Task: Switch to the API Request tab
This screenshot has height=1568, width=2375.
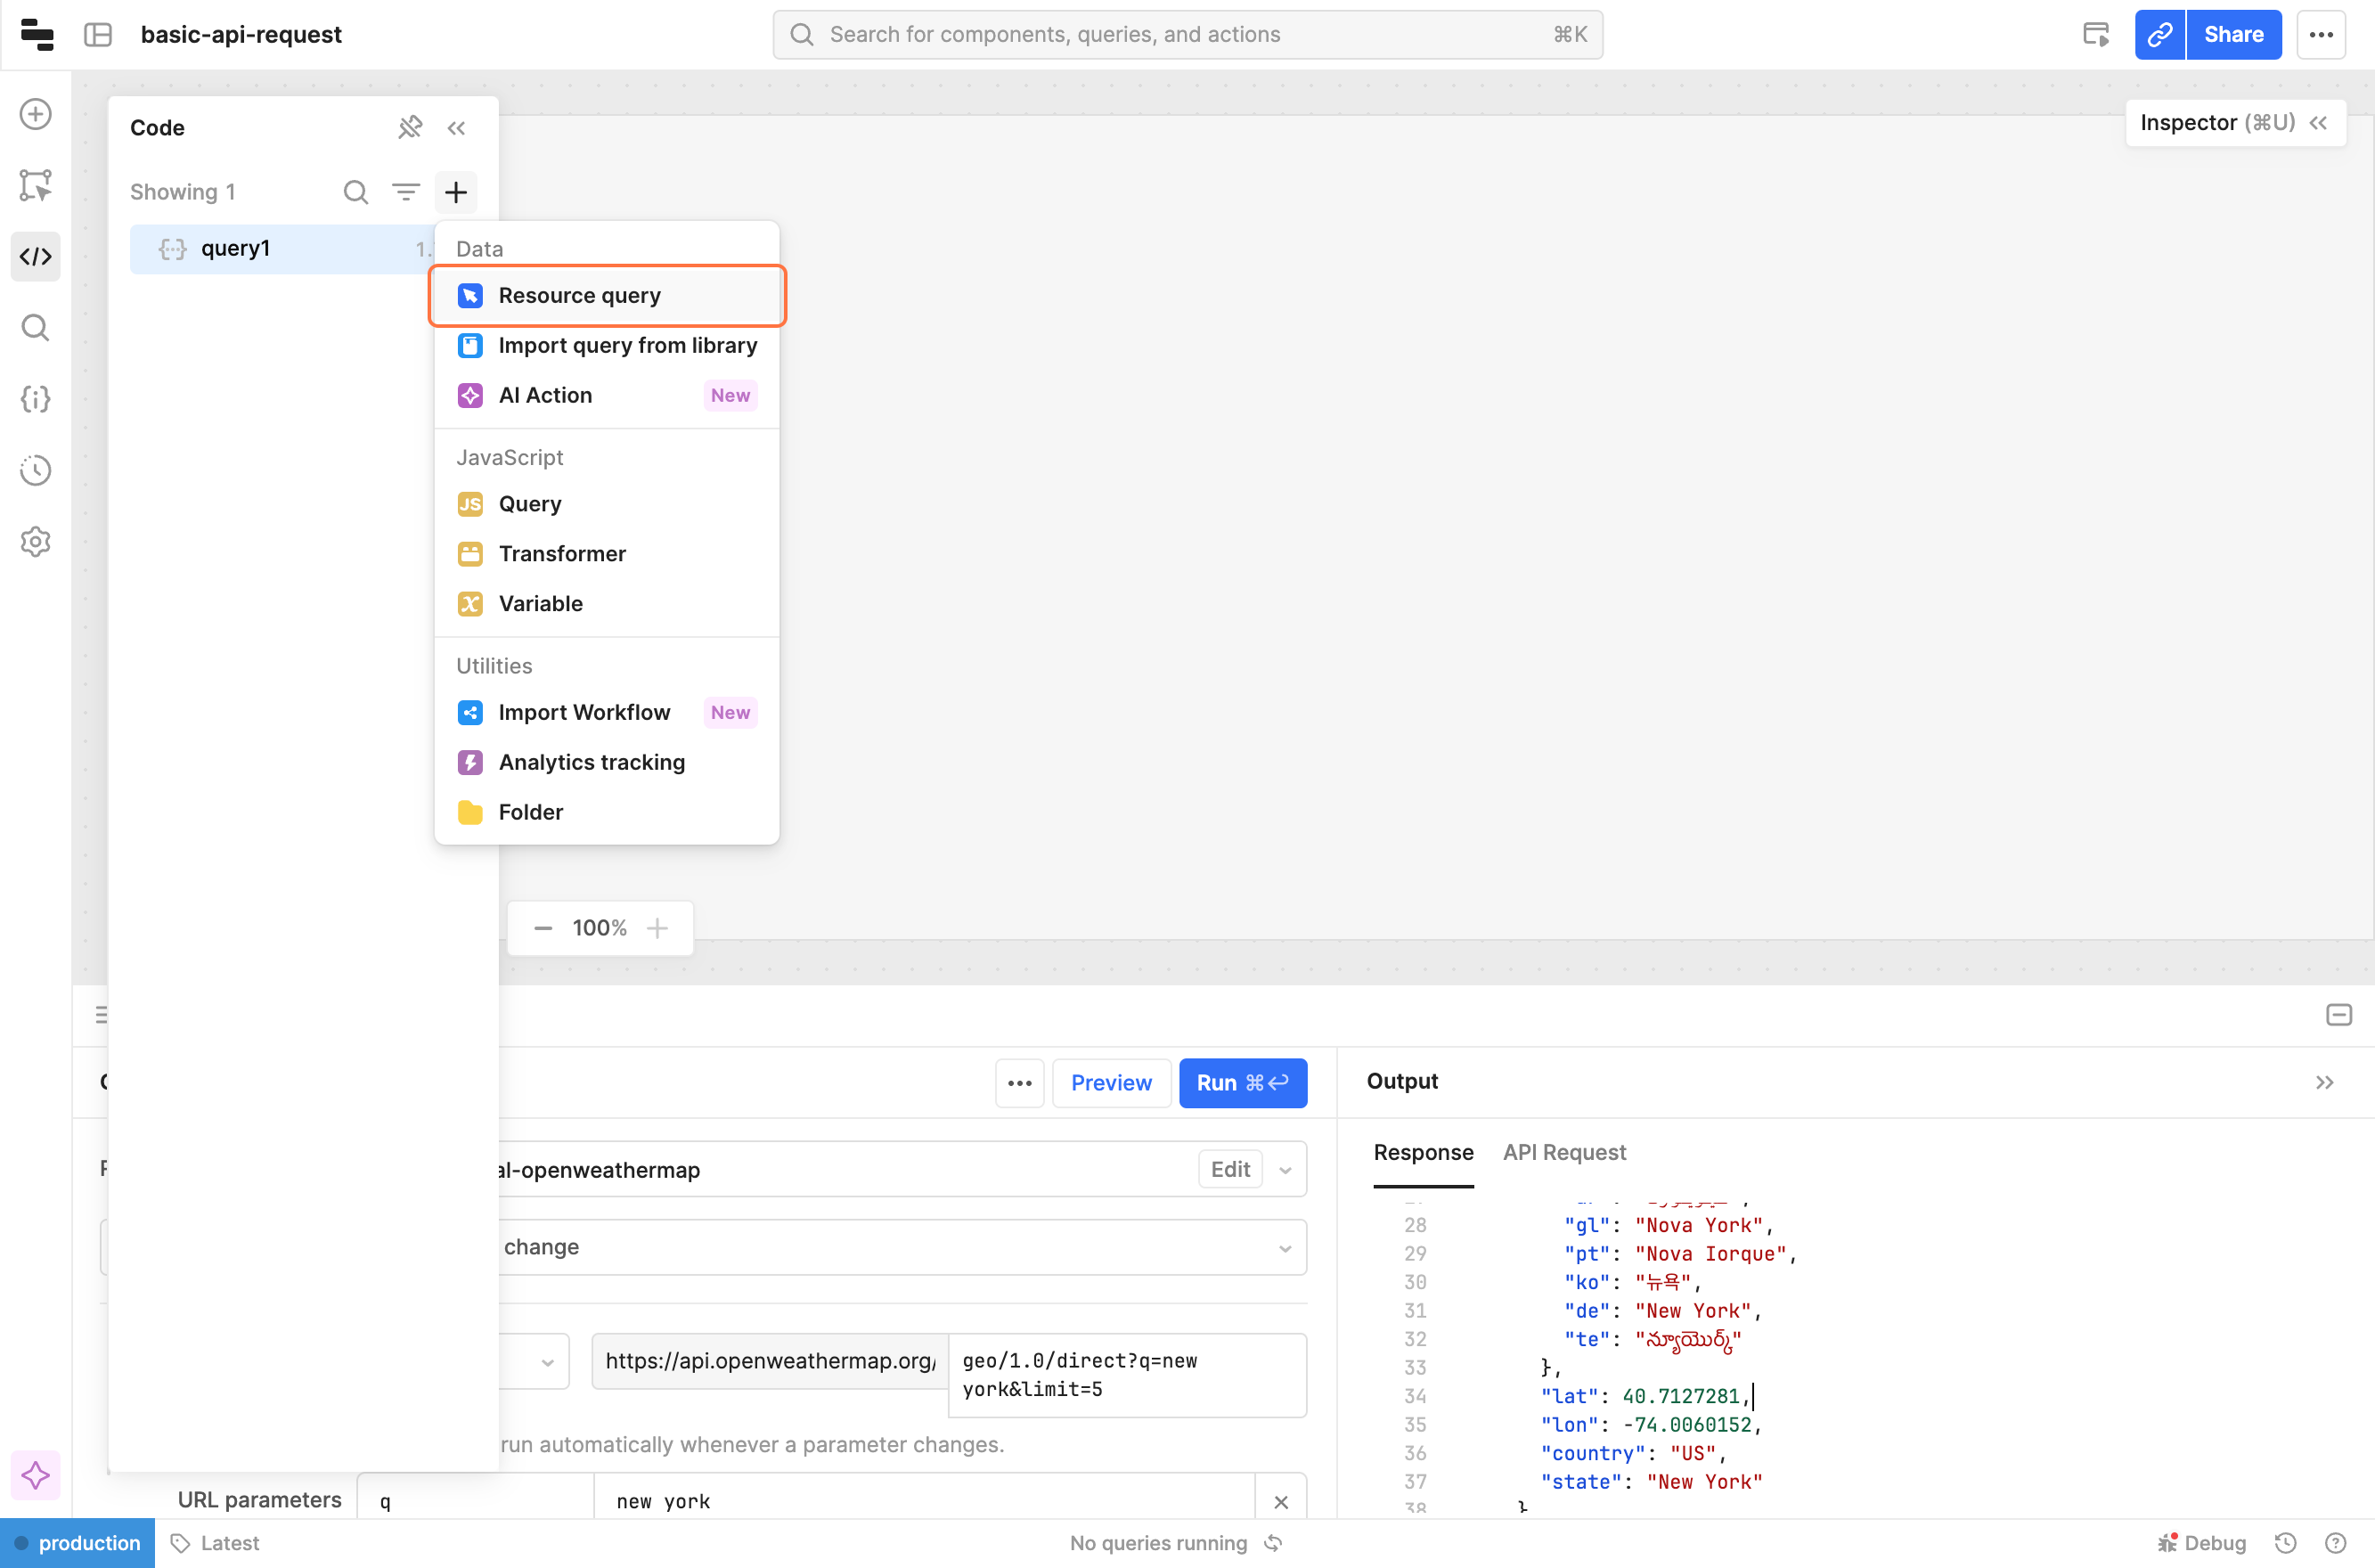Action: point(1564,1152)
